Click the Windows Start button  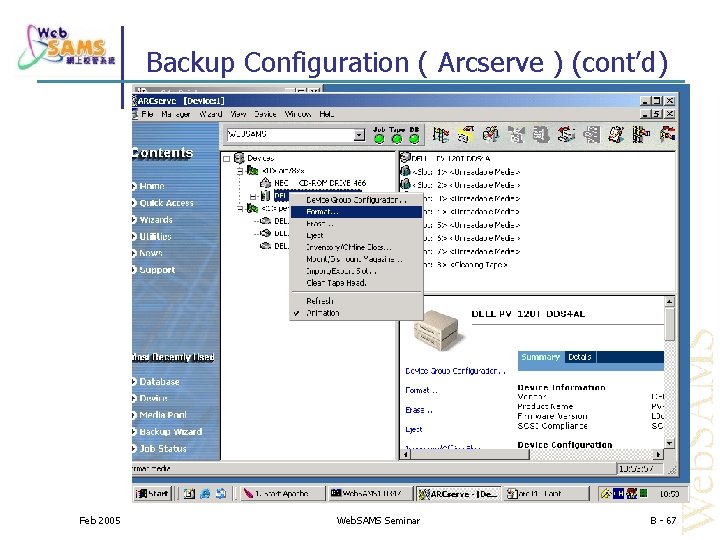pos(152,494)
